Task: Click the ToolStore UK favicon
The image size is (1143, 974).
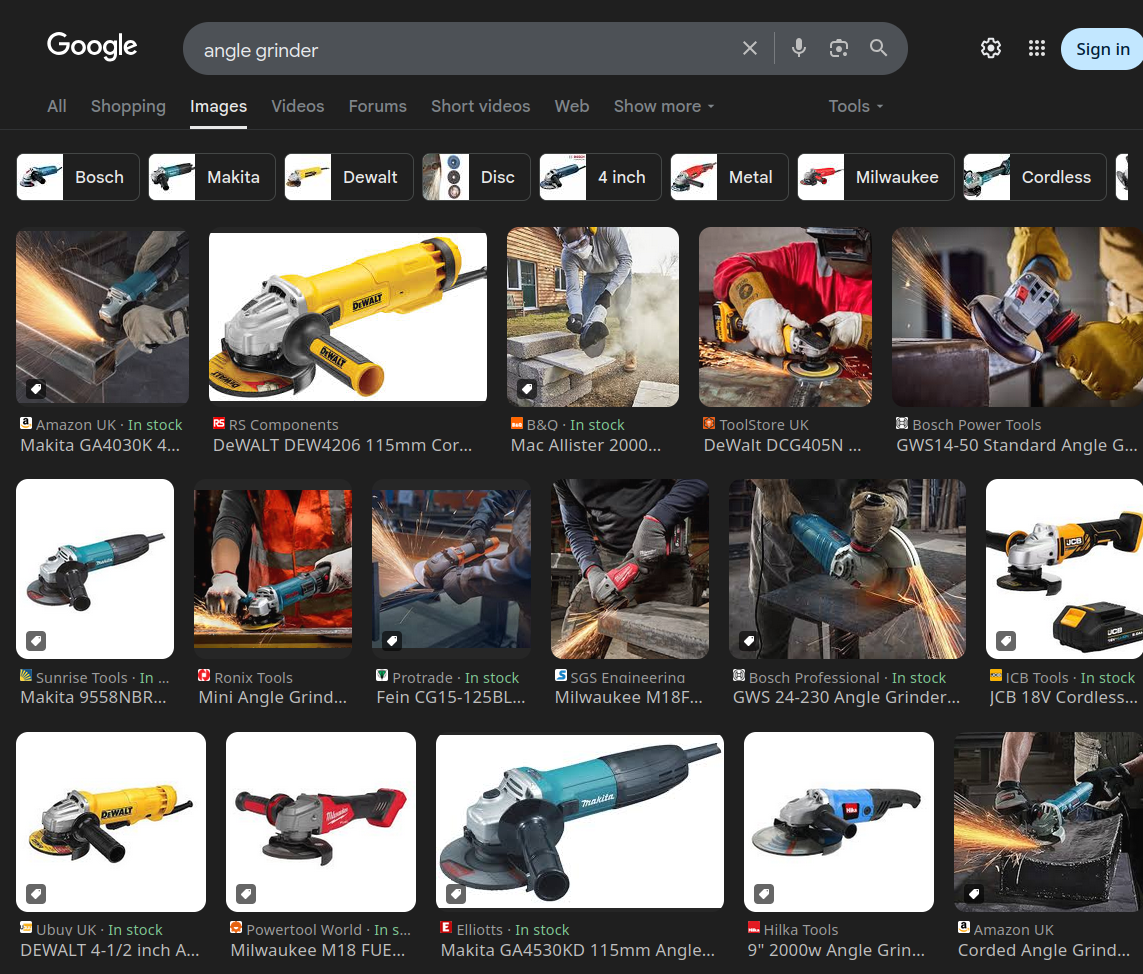Action: pyautogui.click(x=709, y=423)
